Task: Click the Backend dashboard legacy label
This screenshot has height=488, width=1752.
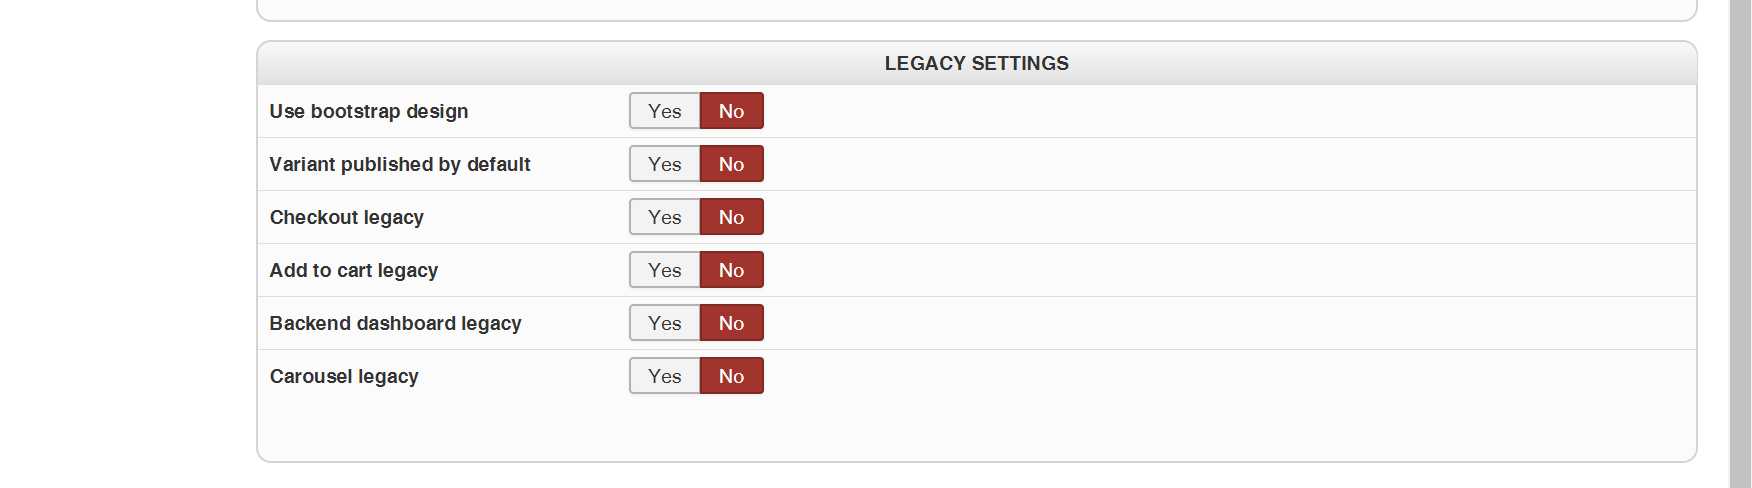Action: (x=396, y=323)
